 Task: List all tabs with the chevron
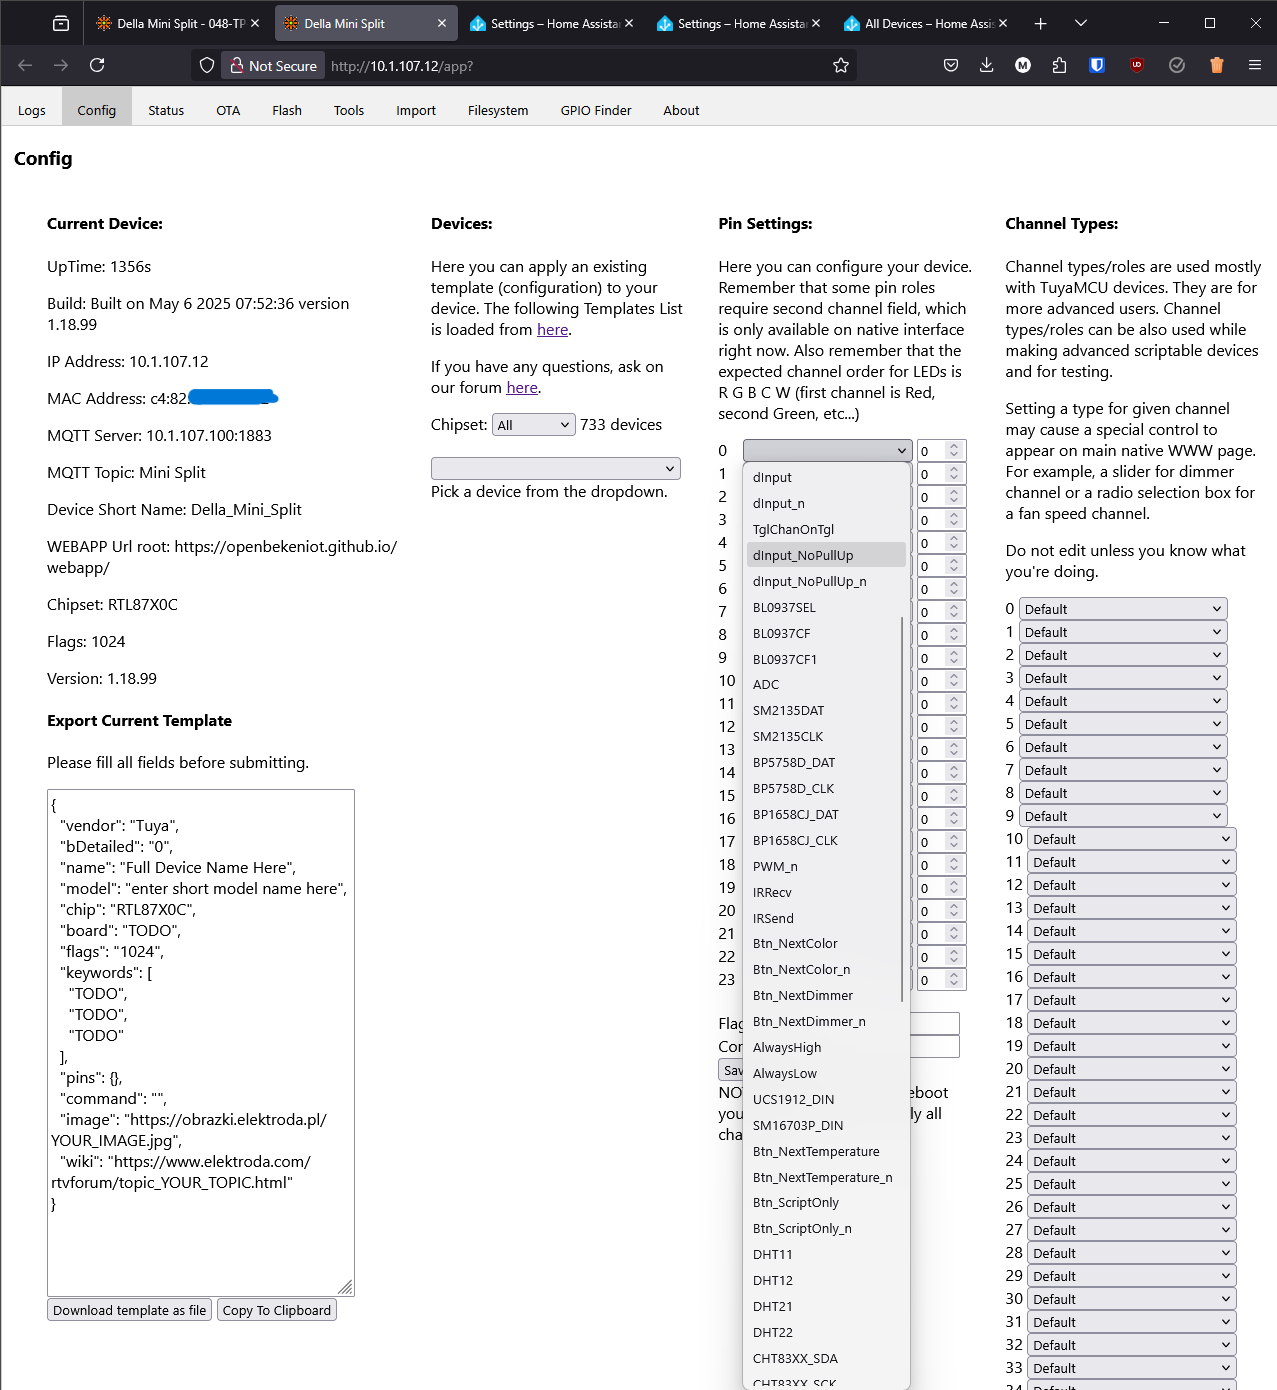click(x=1080, y=23)
